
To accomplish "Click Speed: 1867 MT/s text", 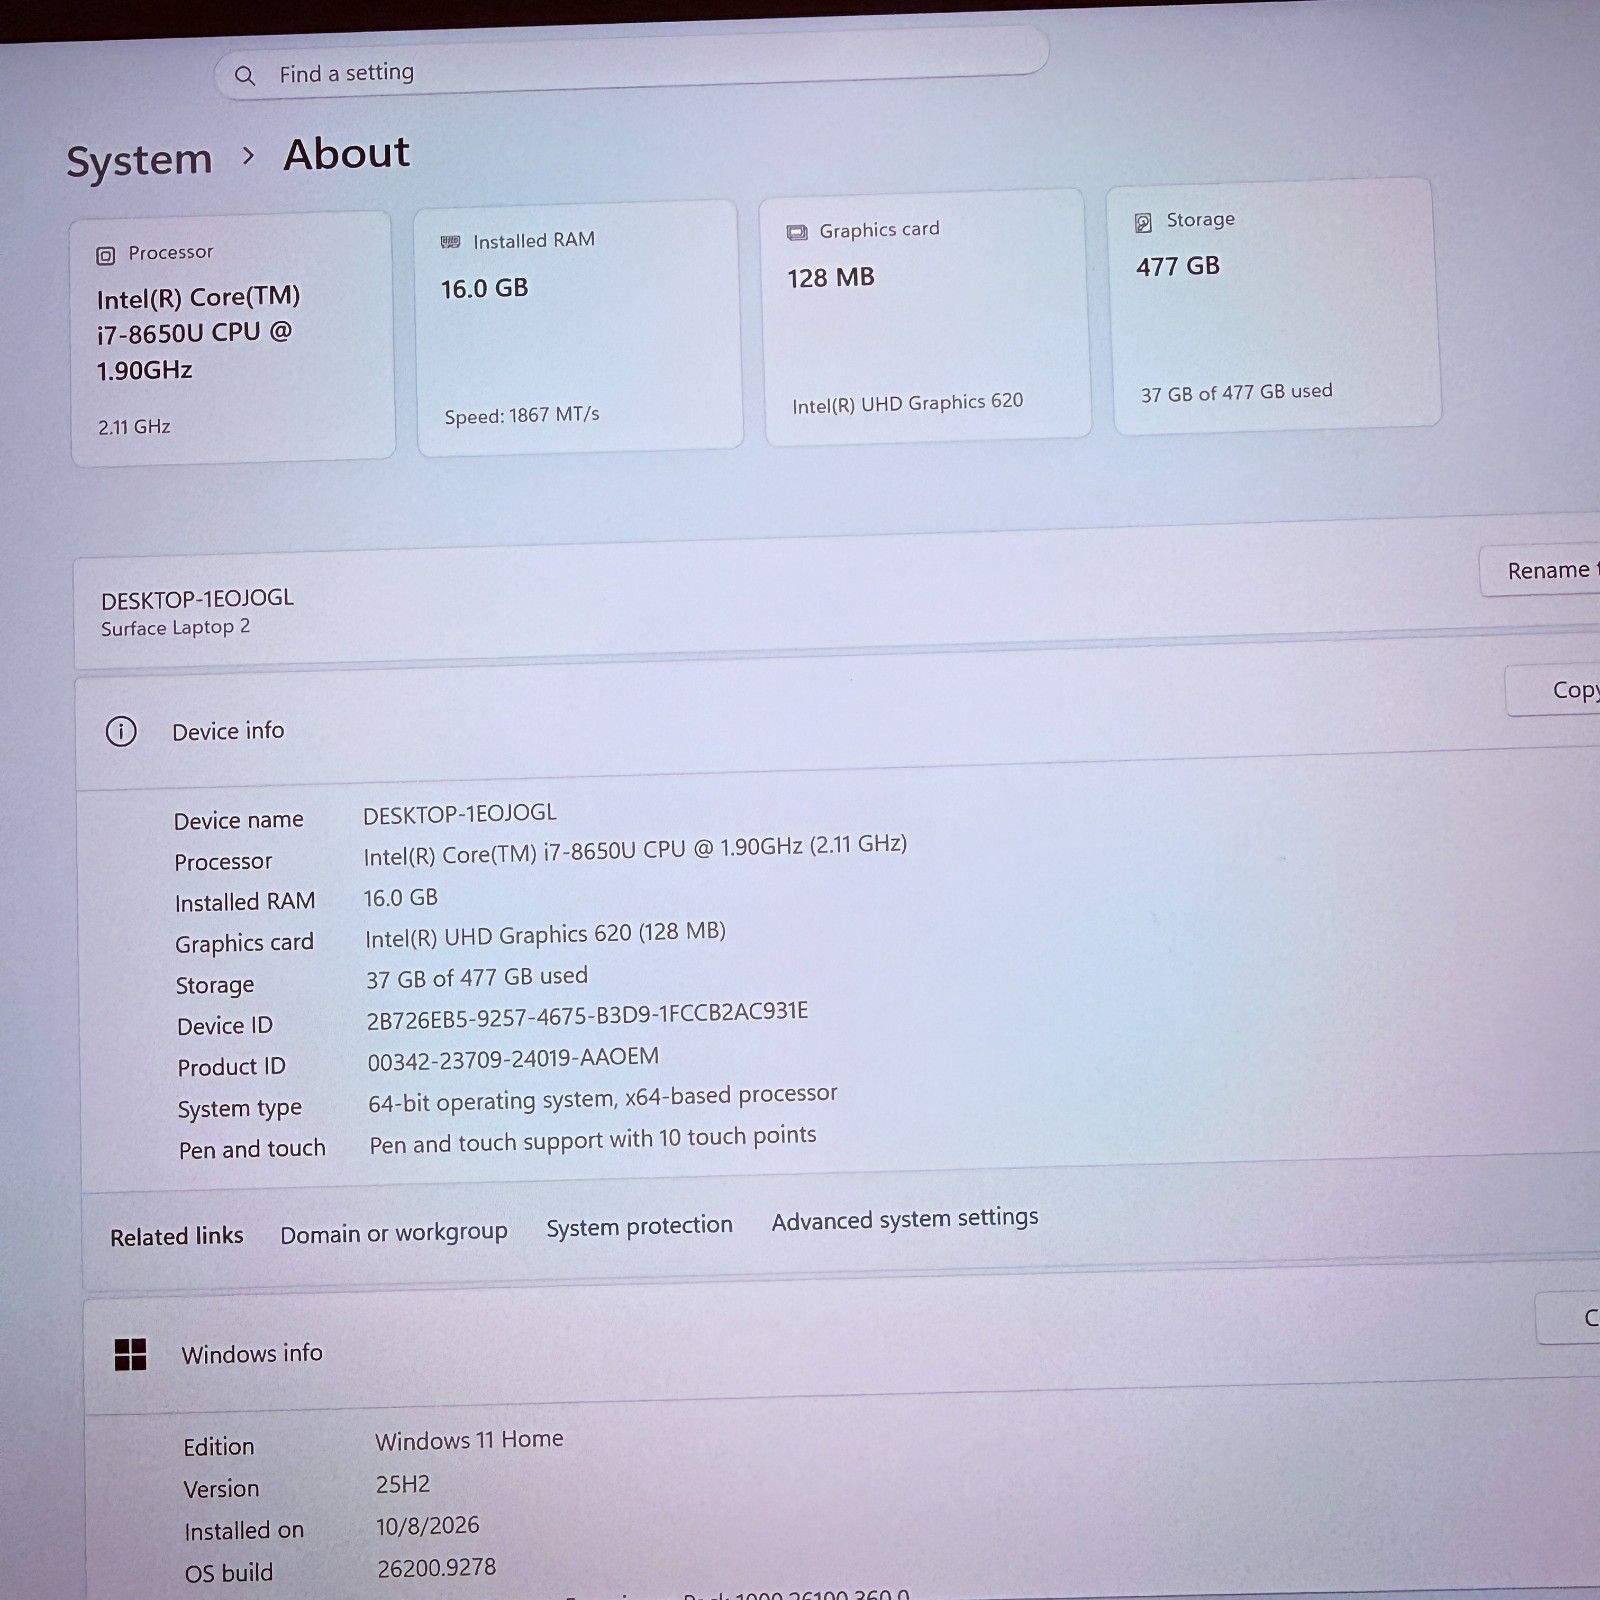I will (522, 415).
